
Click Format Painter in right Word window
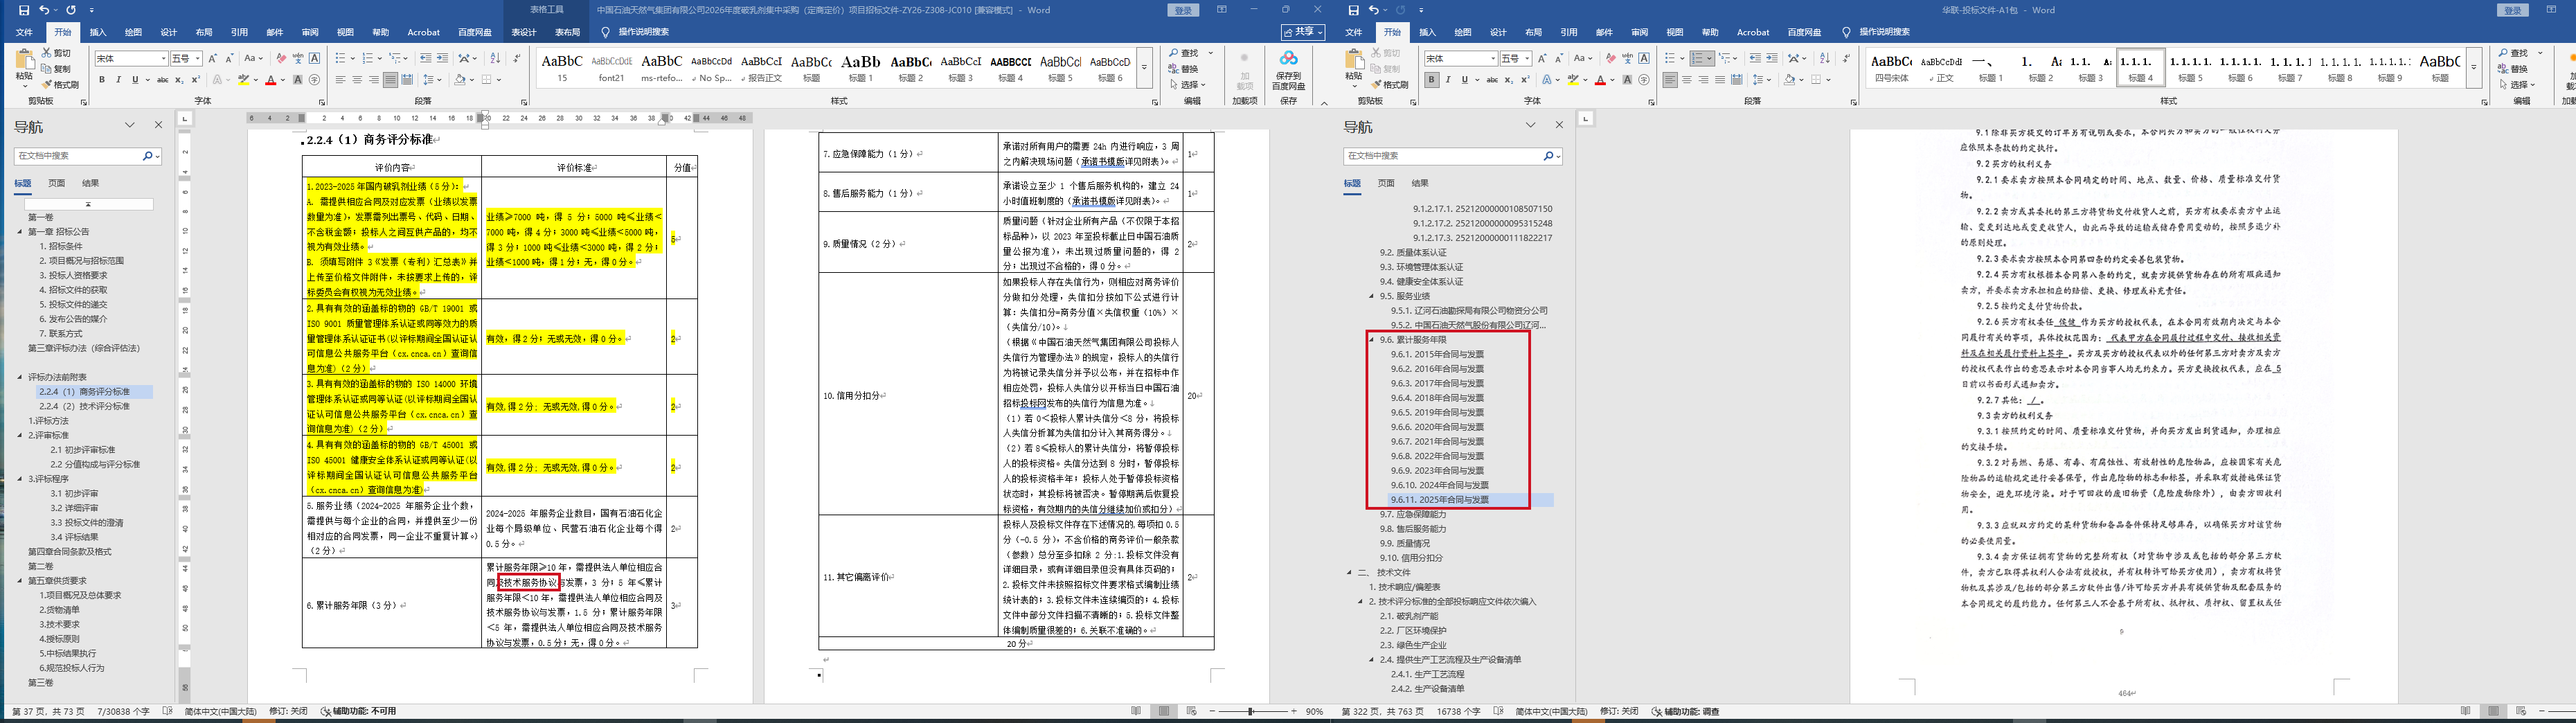tap(1390, 85)
